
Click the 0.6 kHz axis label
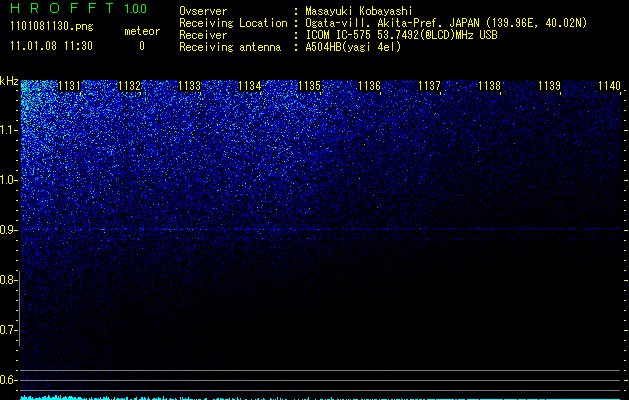pos(8,380)
